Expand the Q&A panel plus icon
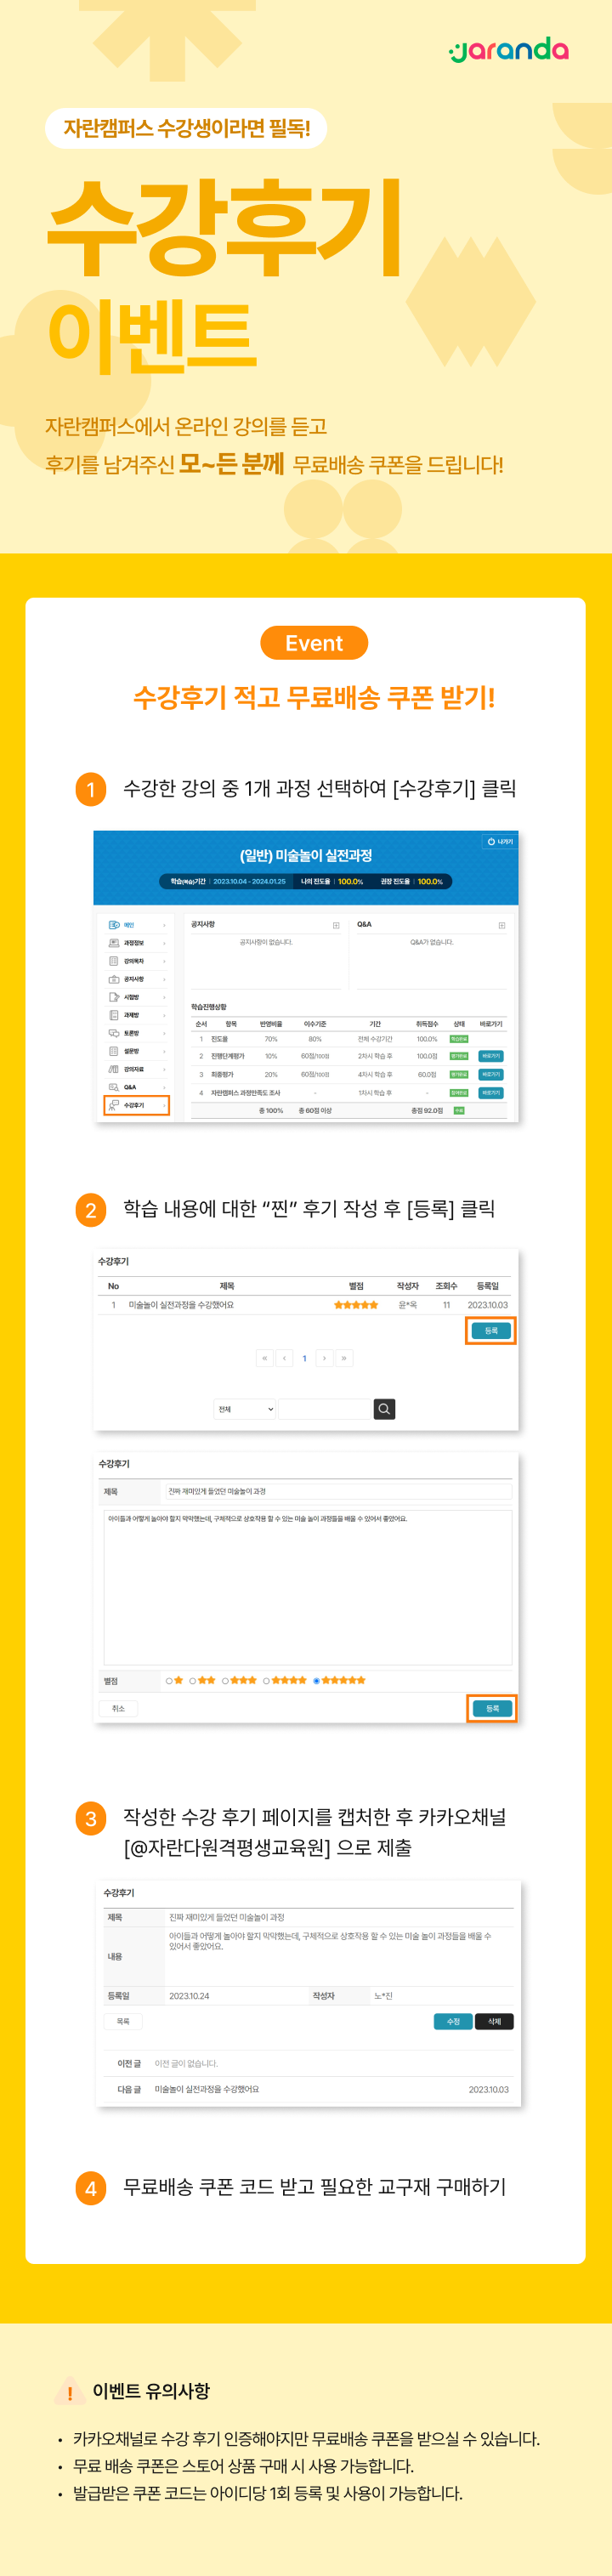Viewport: 612px width, 2576px height. 502,925
